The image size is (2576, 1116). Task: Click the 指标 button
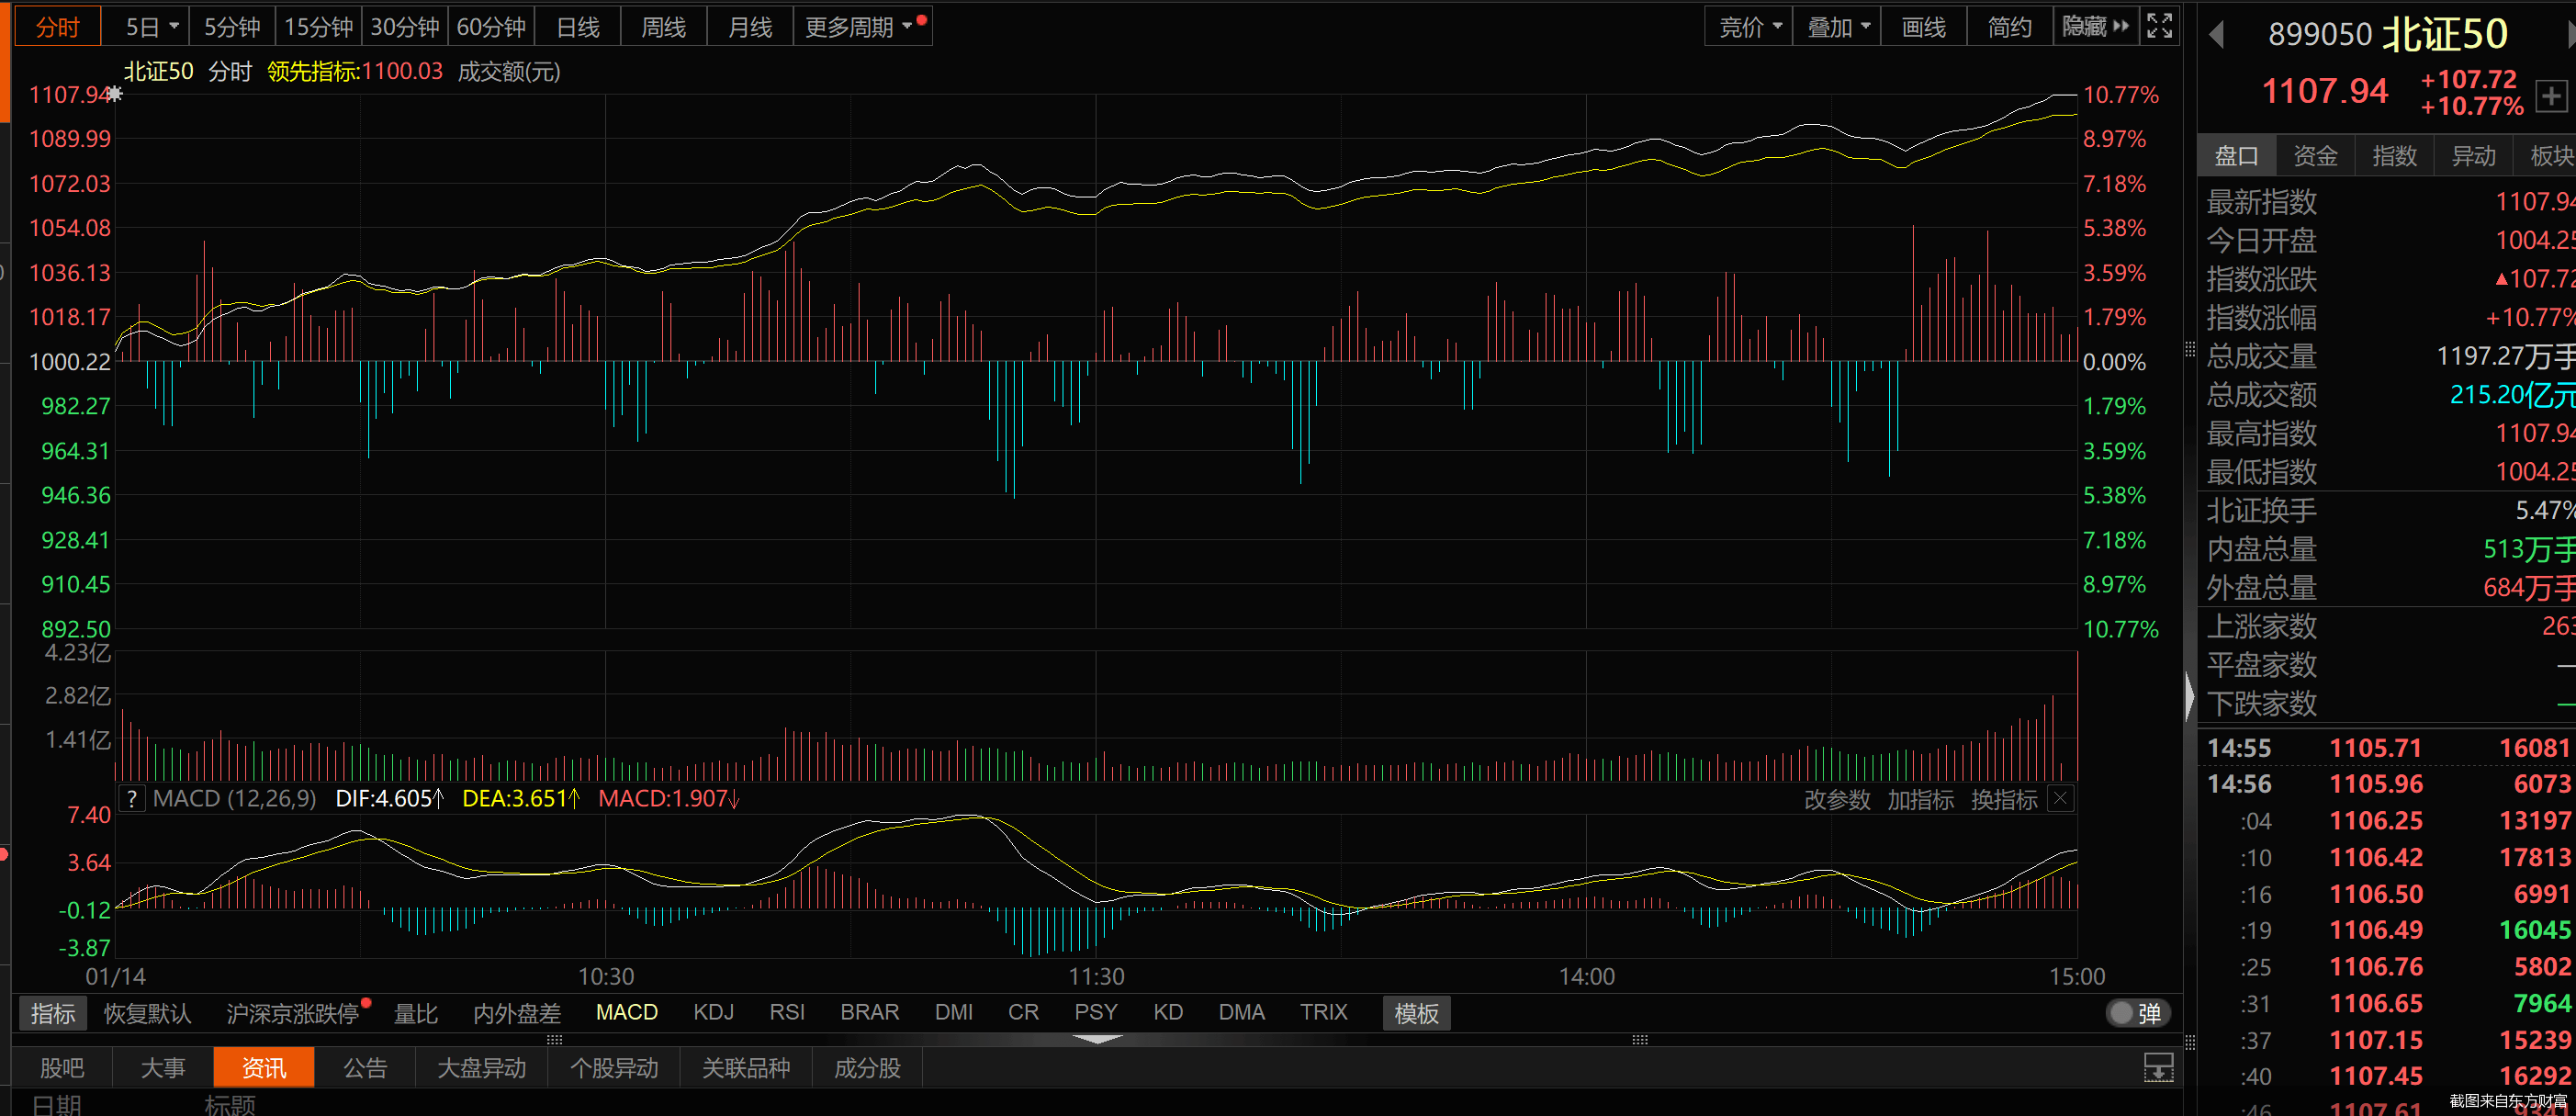point(53,1013)
